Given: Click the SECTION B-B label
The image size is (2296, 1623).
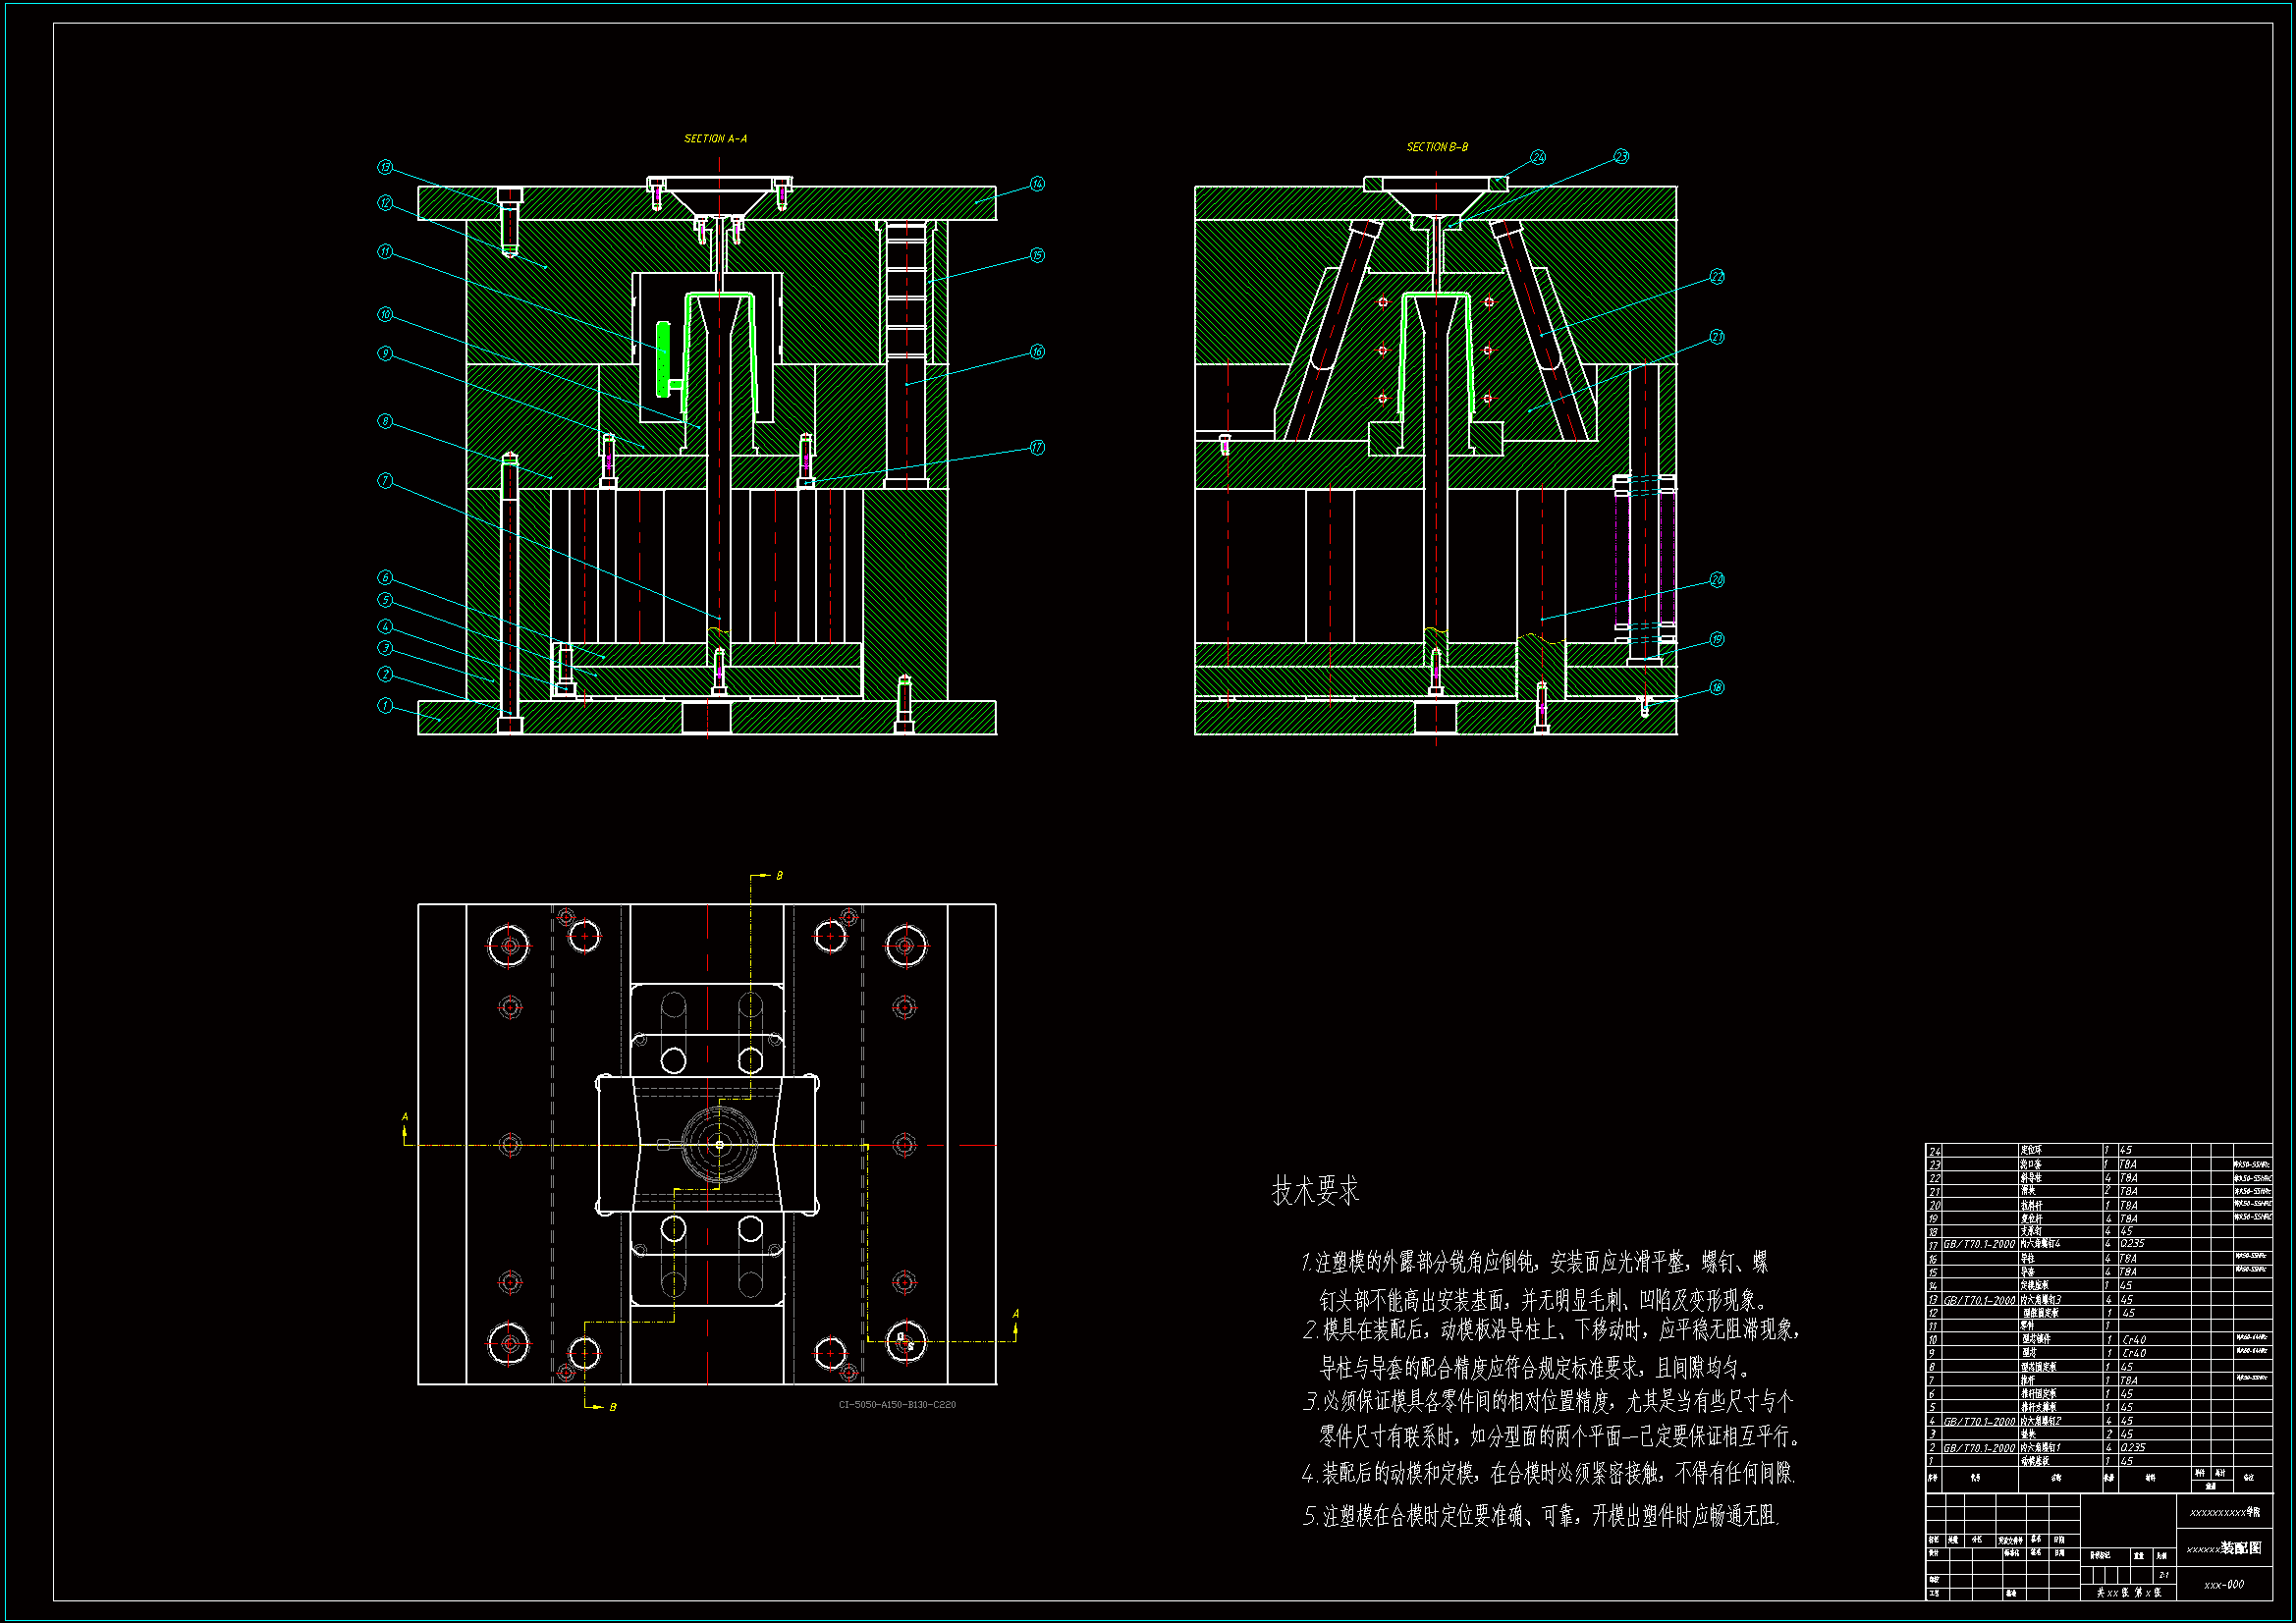Looking at the screenshot, I should (1437, 147).
